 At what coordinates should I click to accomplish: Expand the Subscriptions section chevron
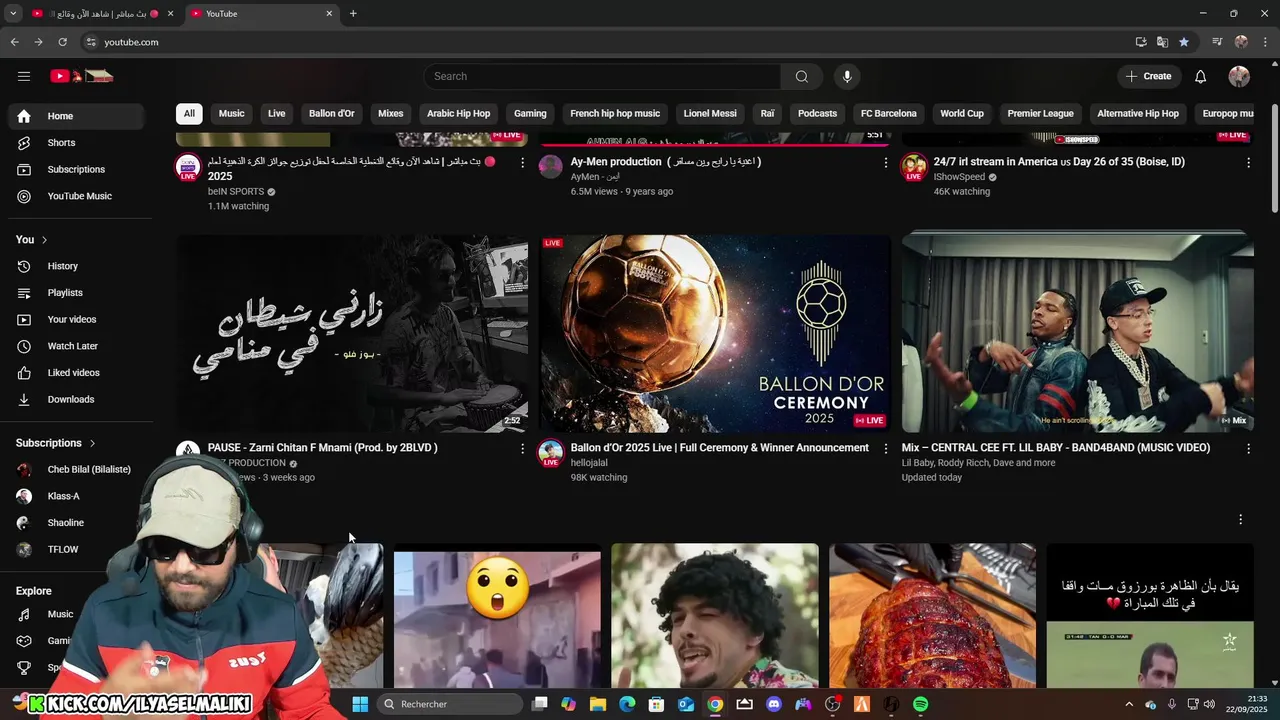tap(92, 443)
